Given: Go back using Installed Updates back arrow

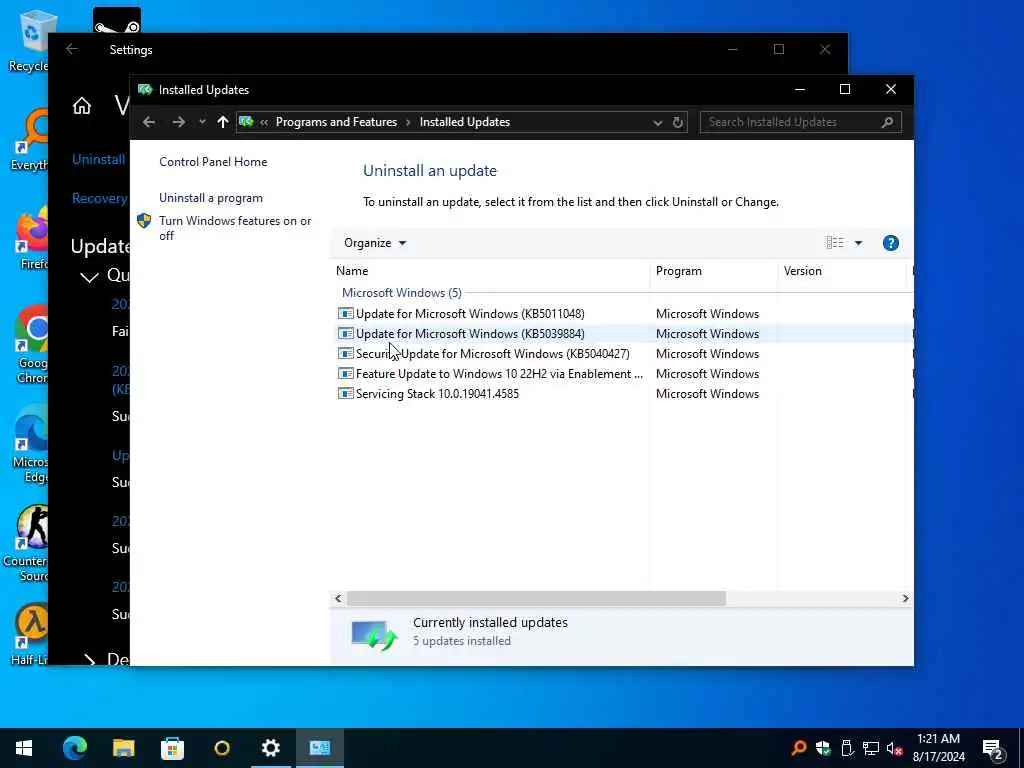Looking at the screenshot, I should click(x=149, y=122).
